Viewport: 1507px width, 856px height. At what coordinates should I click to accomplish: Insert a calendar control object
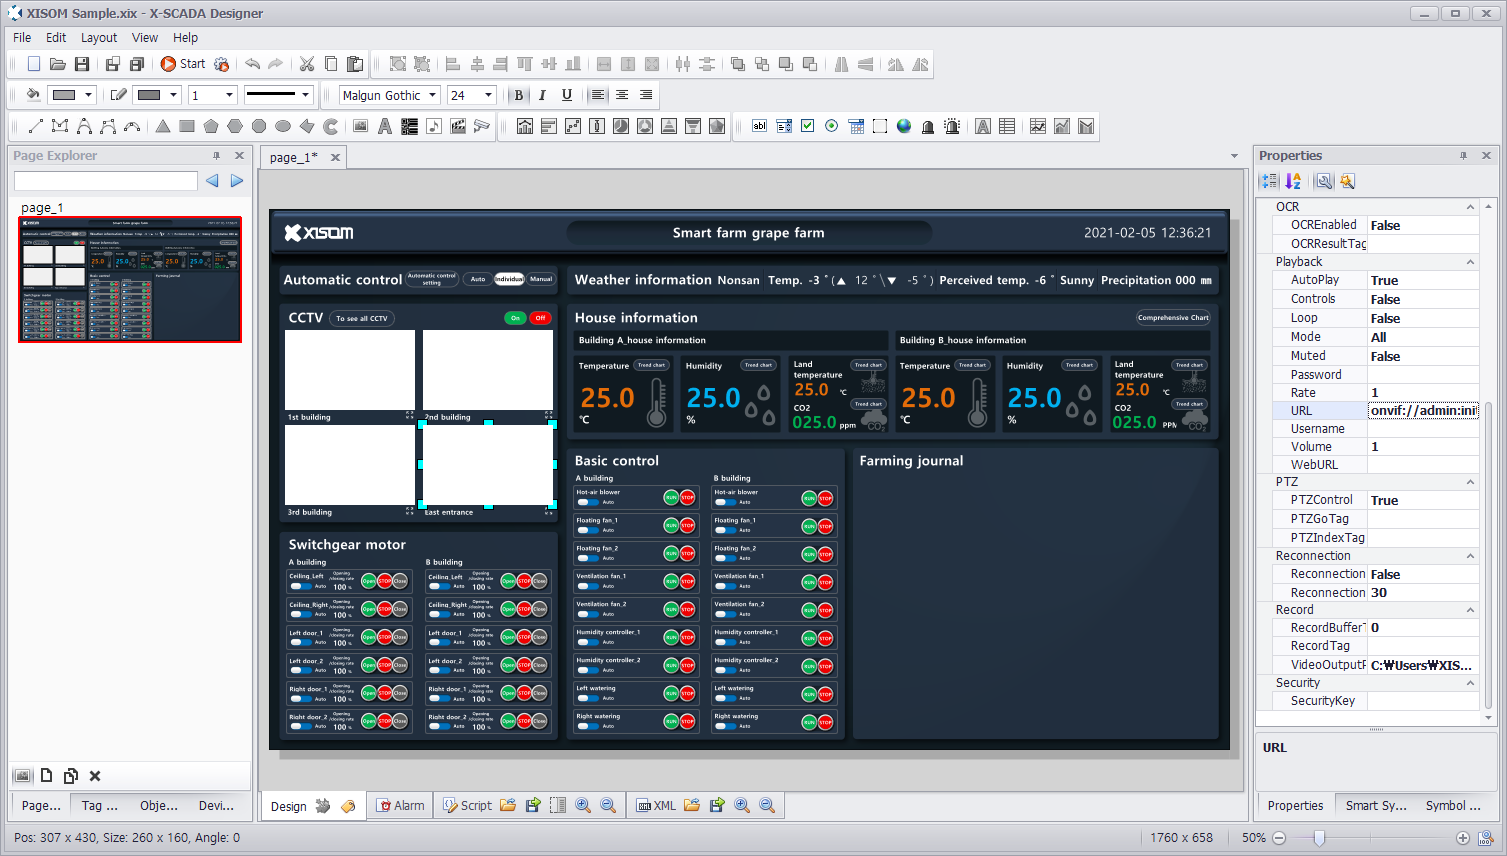tap(856, 126)
